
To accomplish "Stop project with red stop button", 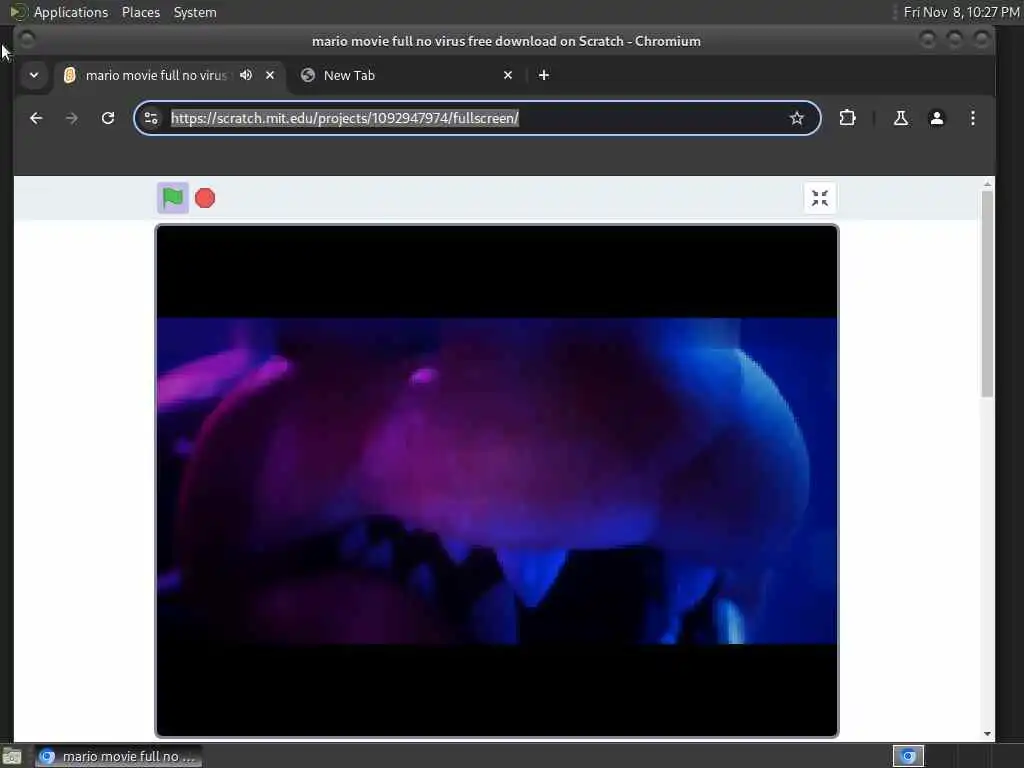I will pos(205,198).
